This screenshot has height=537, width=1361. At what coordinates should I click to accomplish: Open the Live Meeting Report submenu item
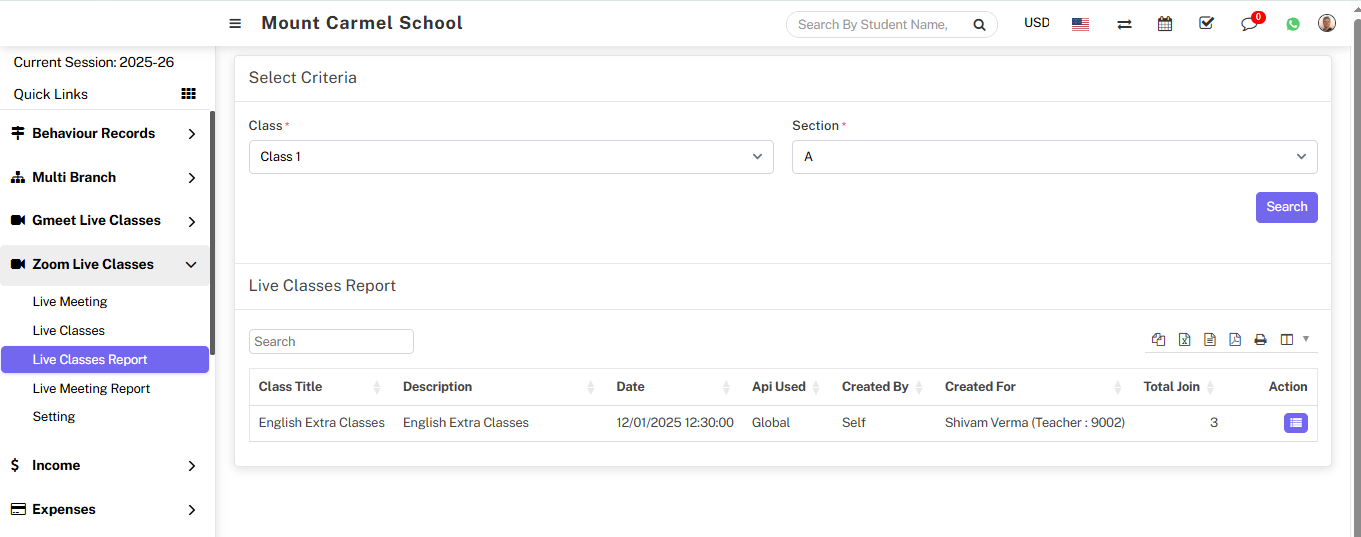point(91,388)
